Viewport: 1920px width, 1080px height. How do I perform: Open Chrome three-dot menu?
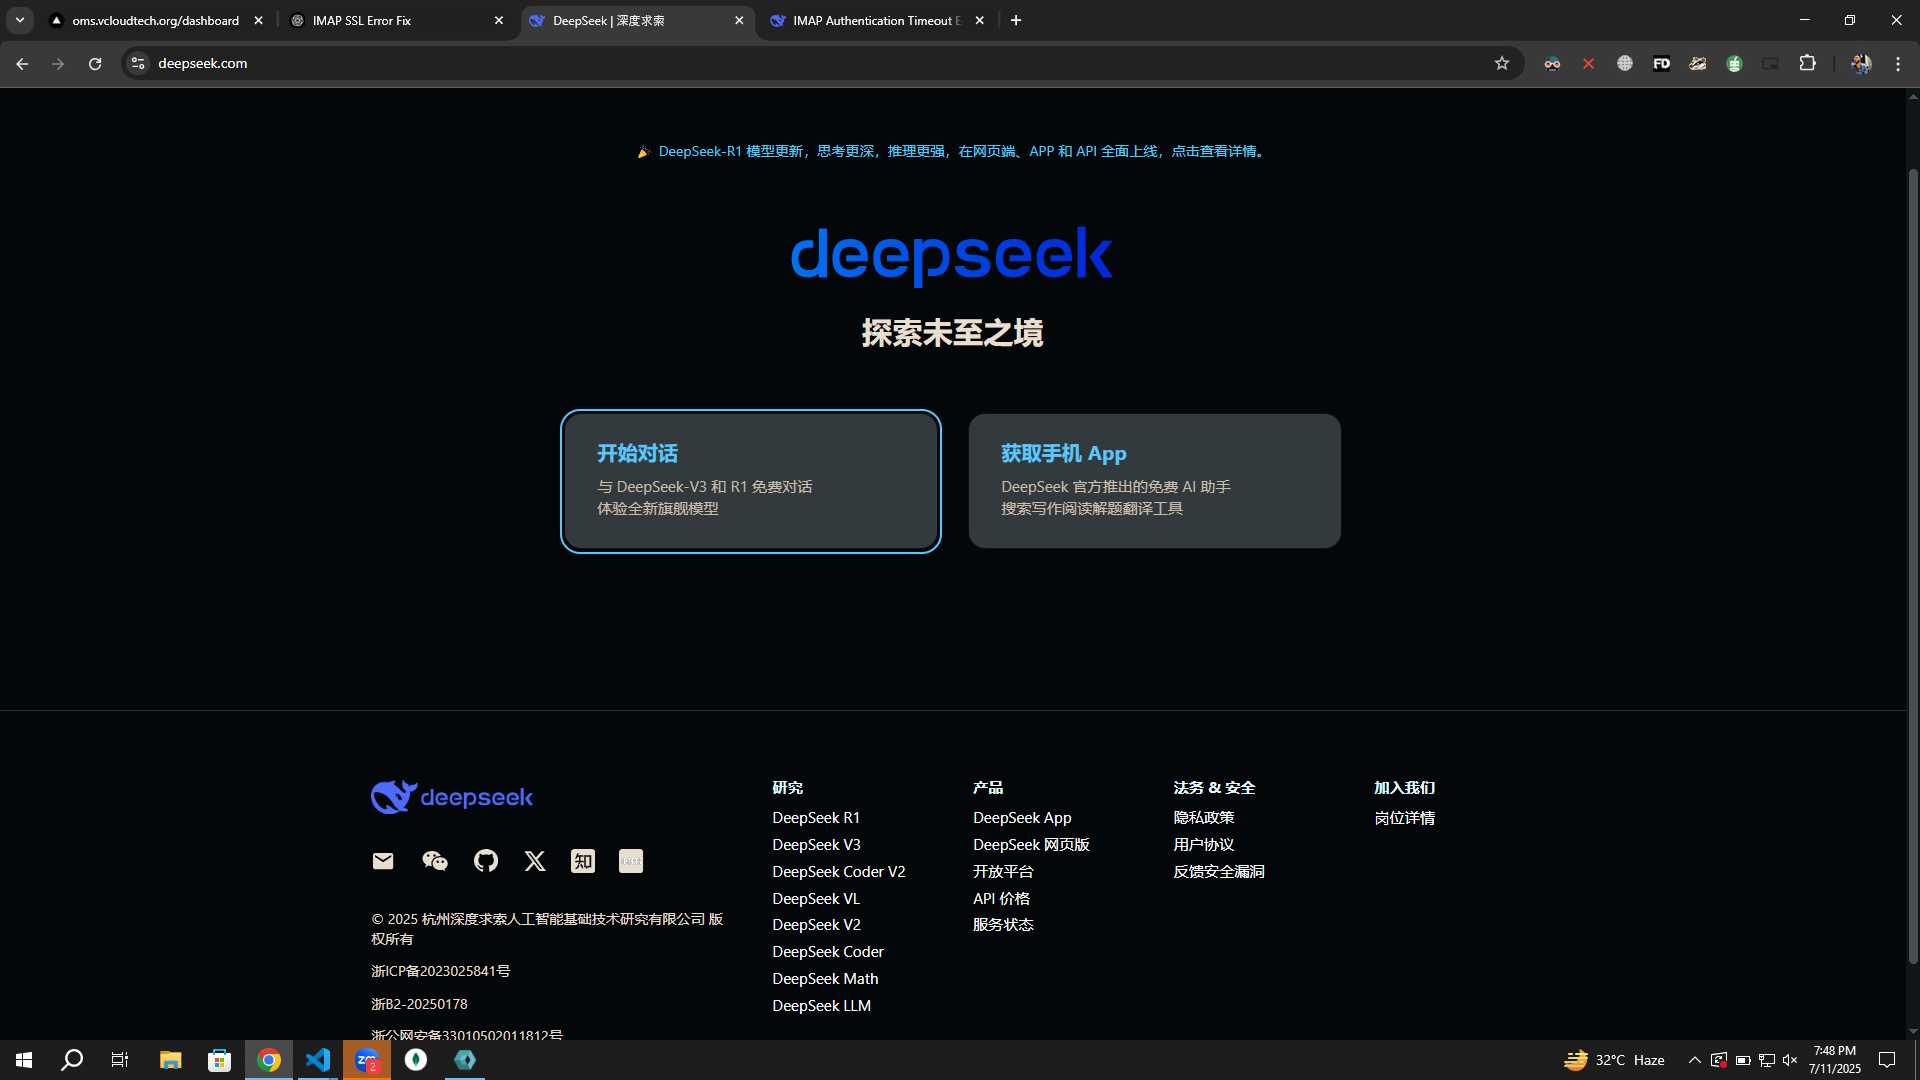point(1898,63)
